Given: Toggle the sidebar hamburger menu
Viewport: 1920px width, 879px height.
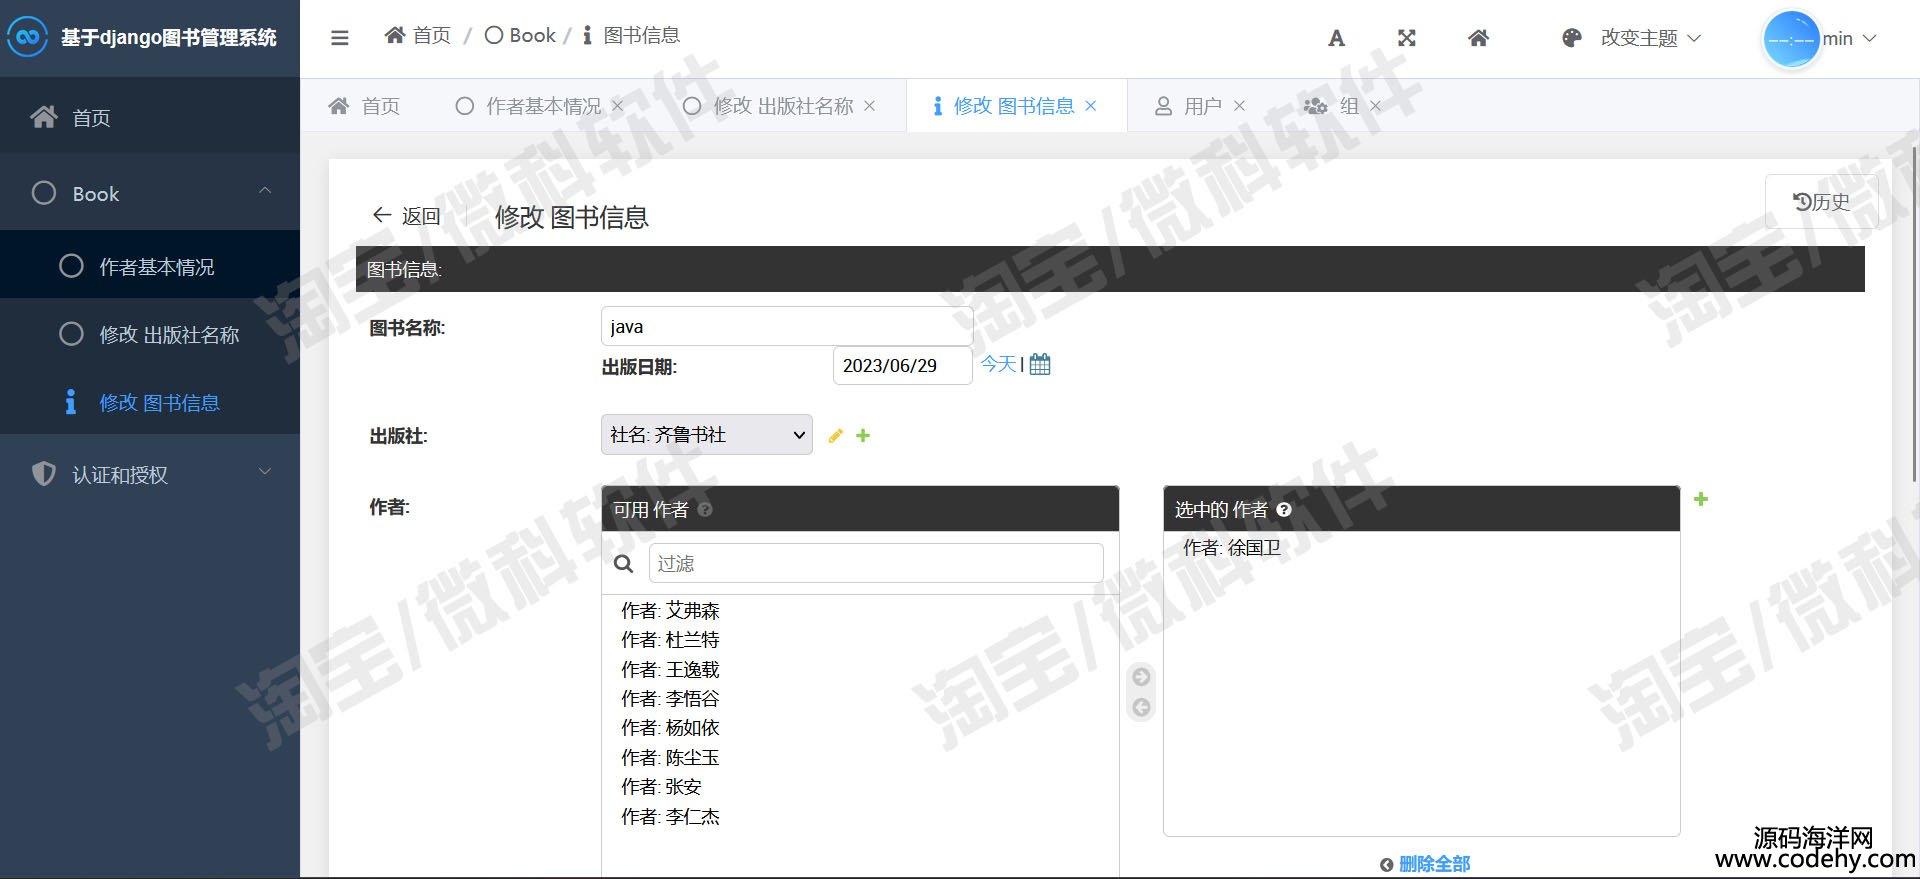Looking at the screenshot, I should tap(340, 38).
